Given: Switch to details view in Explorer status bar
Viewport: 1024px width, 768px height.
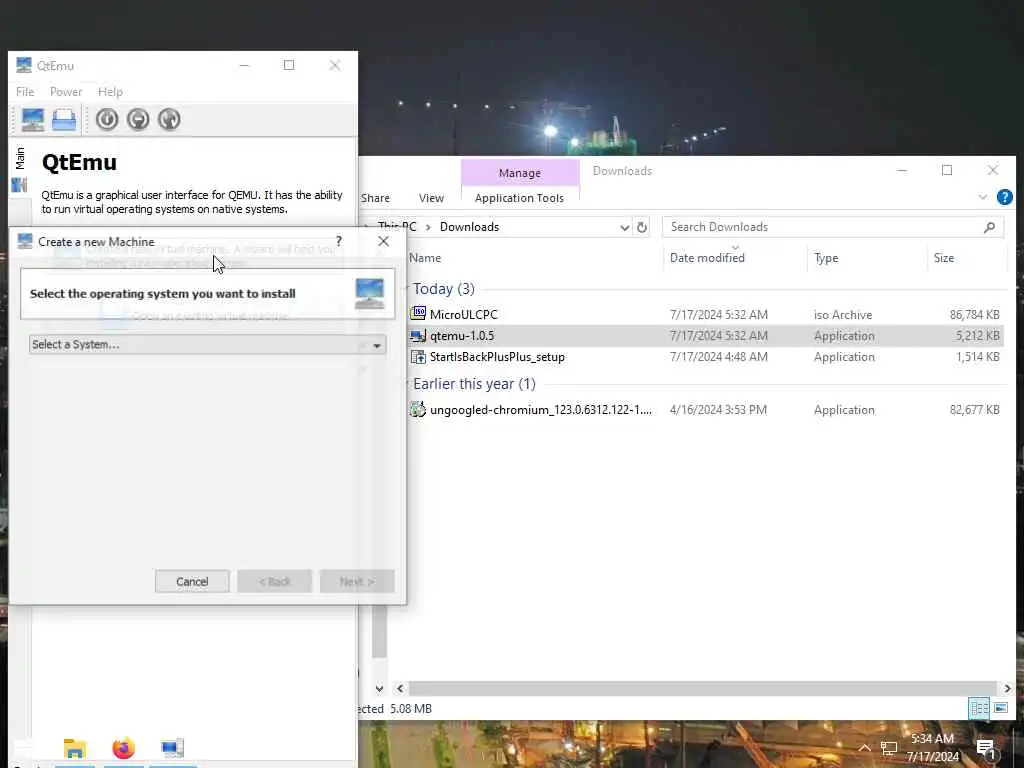Looking at the screenshot, I should [x=979, y=708].
